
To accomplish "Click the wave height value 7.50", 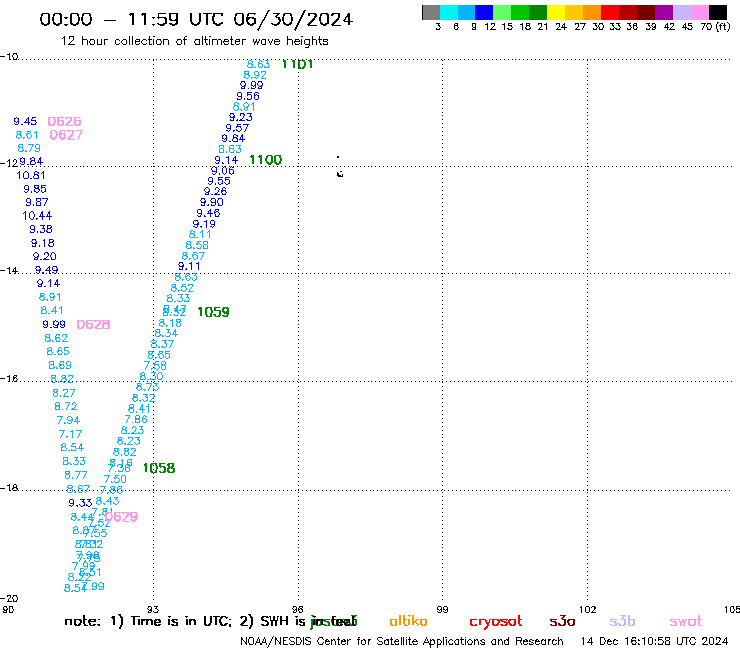I will coord(115,479).
